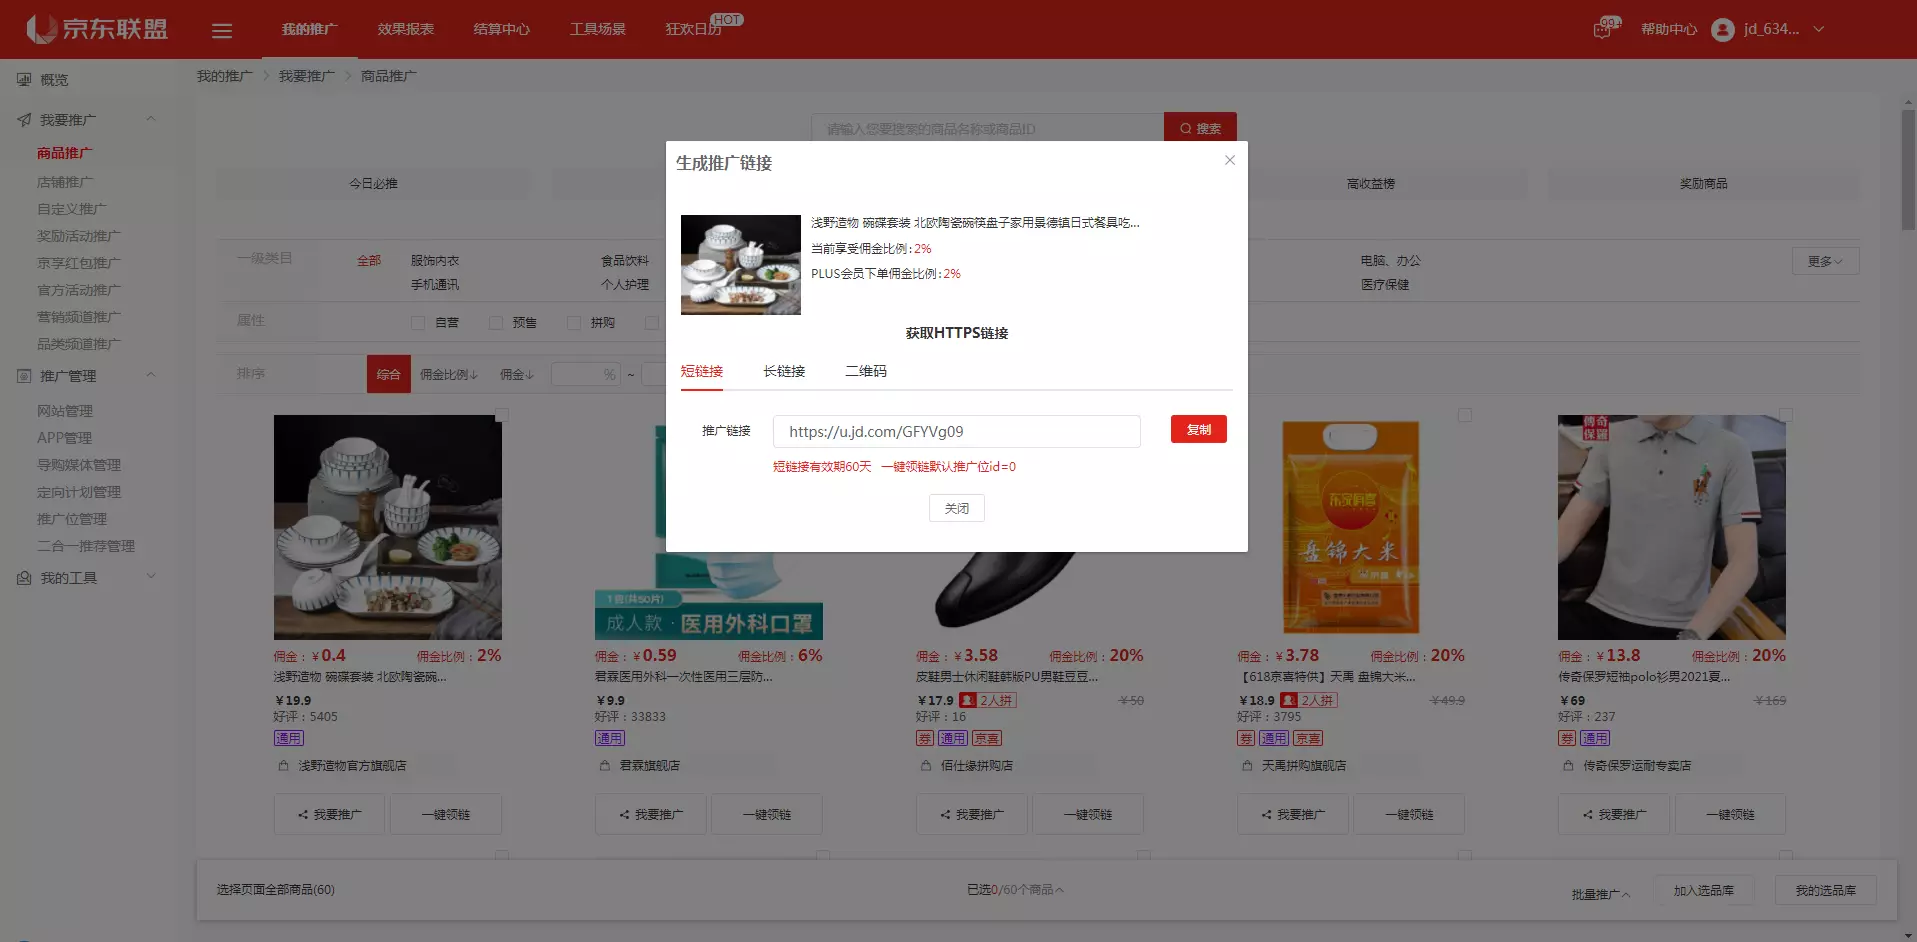
Task: Click 我要推广 button for 盘锦大米 product
Action: pyautogui.click(x=1293, y=814)
